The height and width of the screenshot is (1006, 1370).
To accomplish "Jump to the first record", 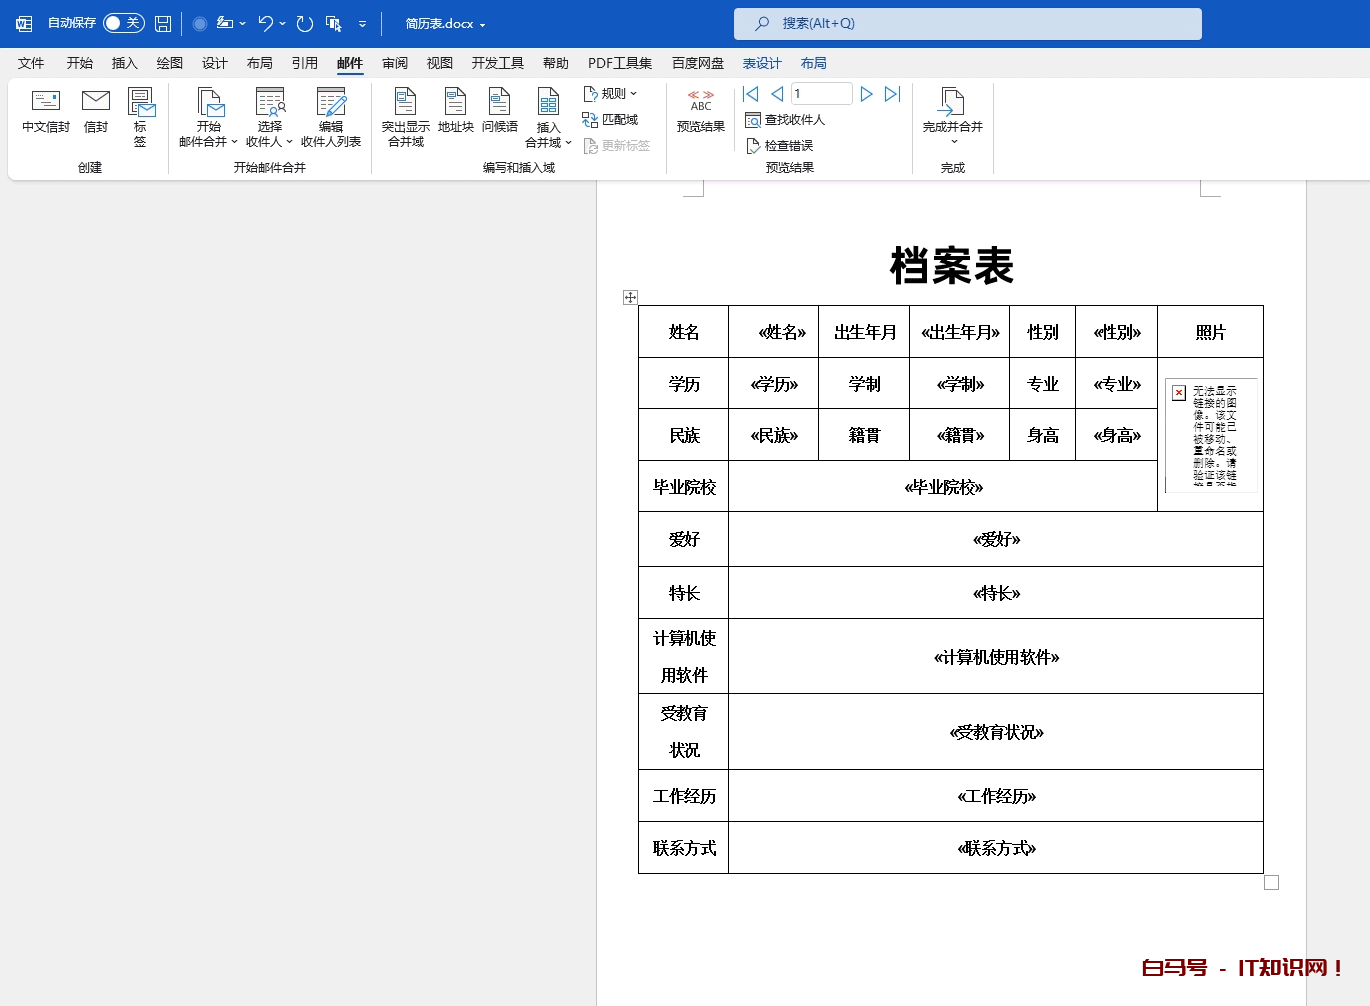I will click(x=751, y=94).
